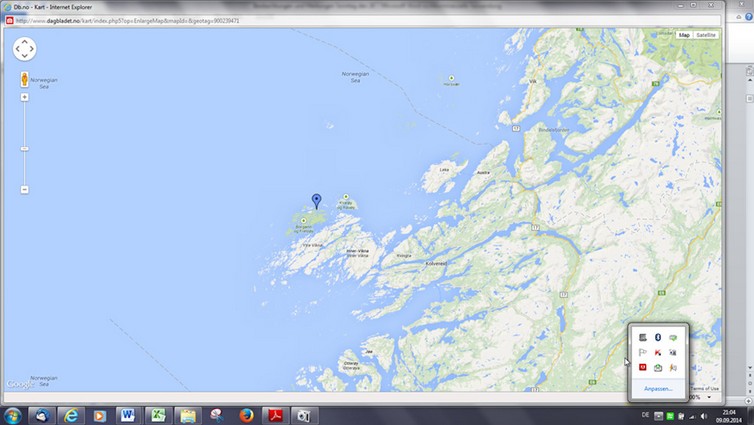
Task: Open Firefox from the taskbar
Action: (x=247, y=415)
